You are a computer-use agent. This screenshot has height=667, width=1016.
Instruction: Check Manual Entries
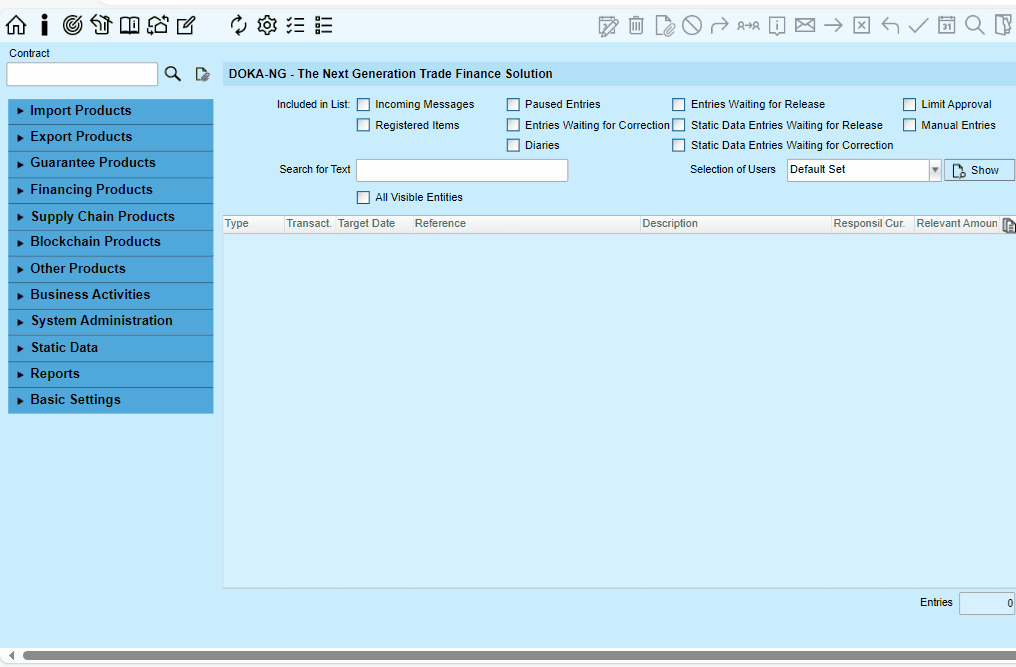910,125
